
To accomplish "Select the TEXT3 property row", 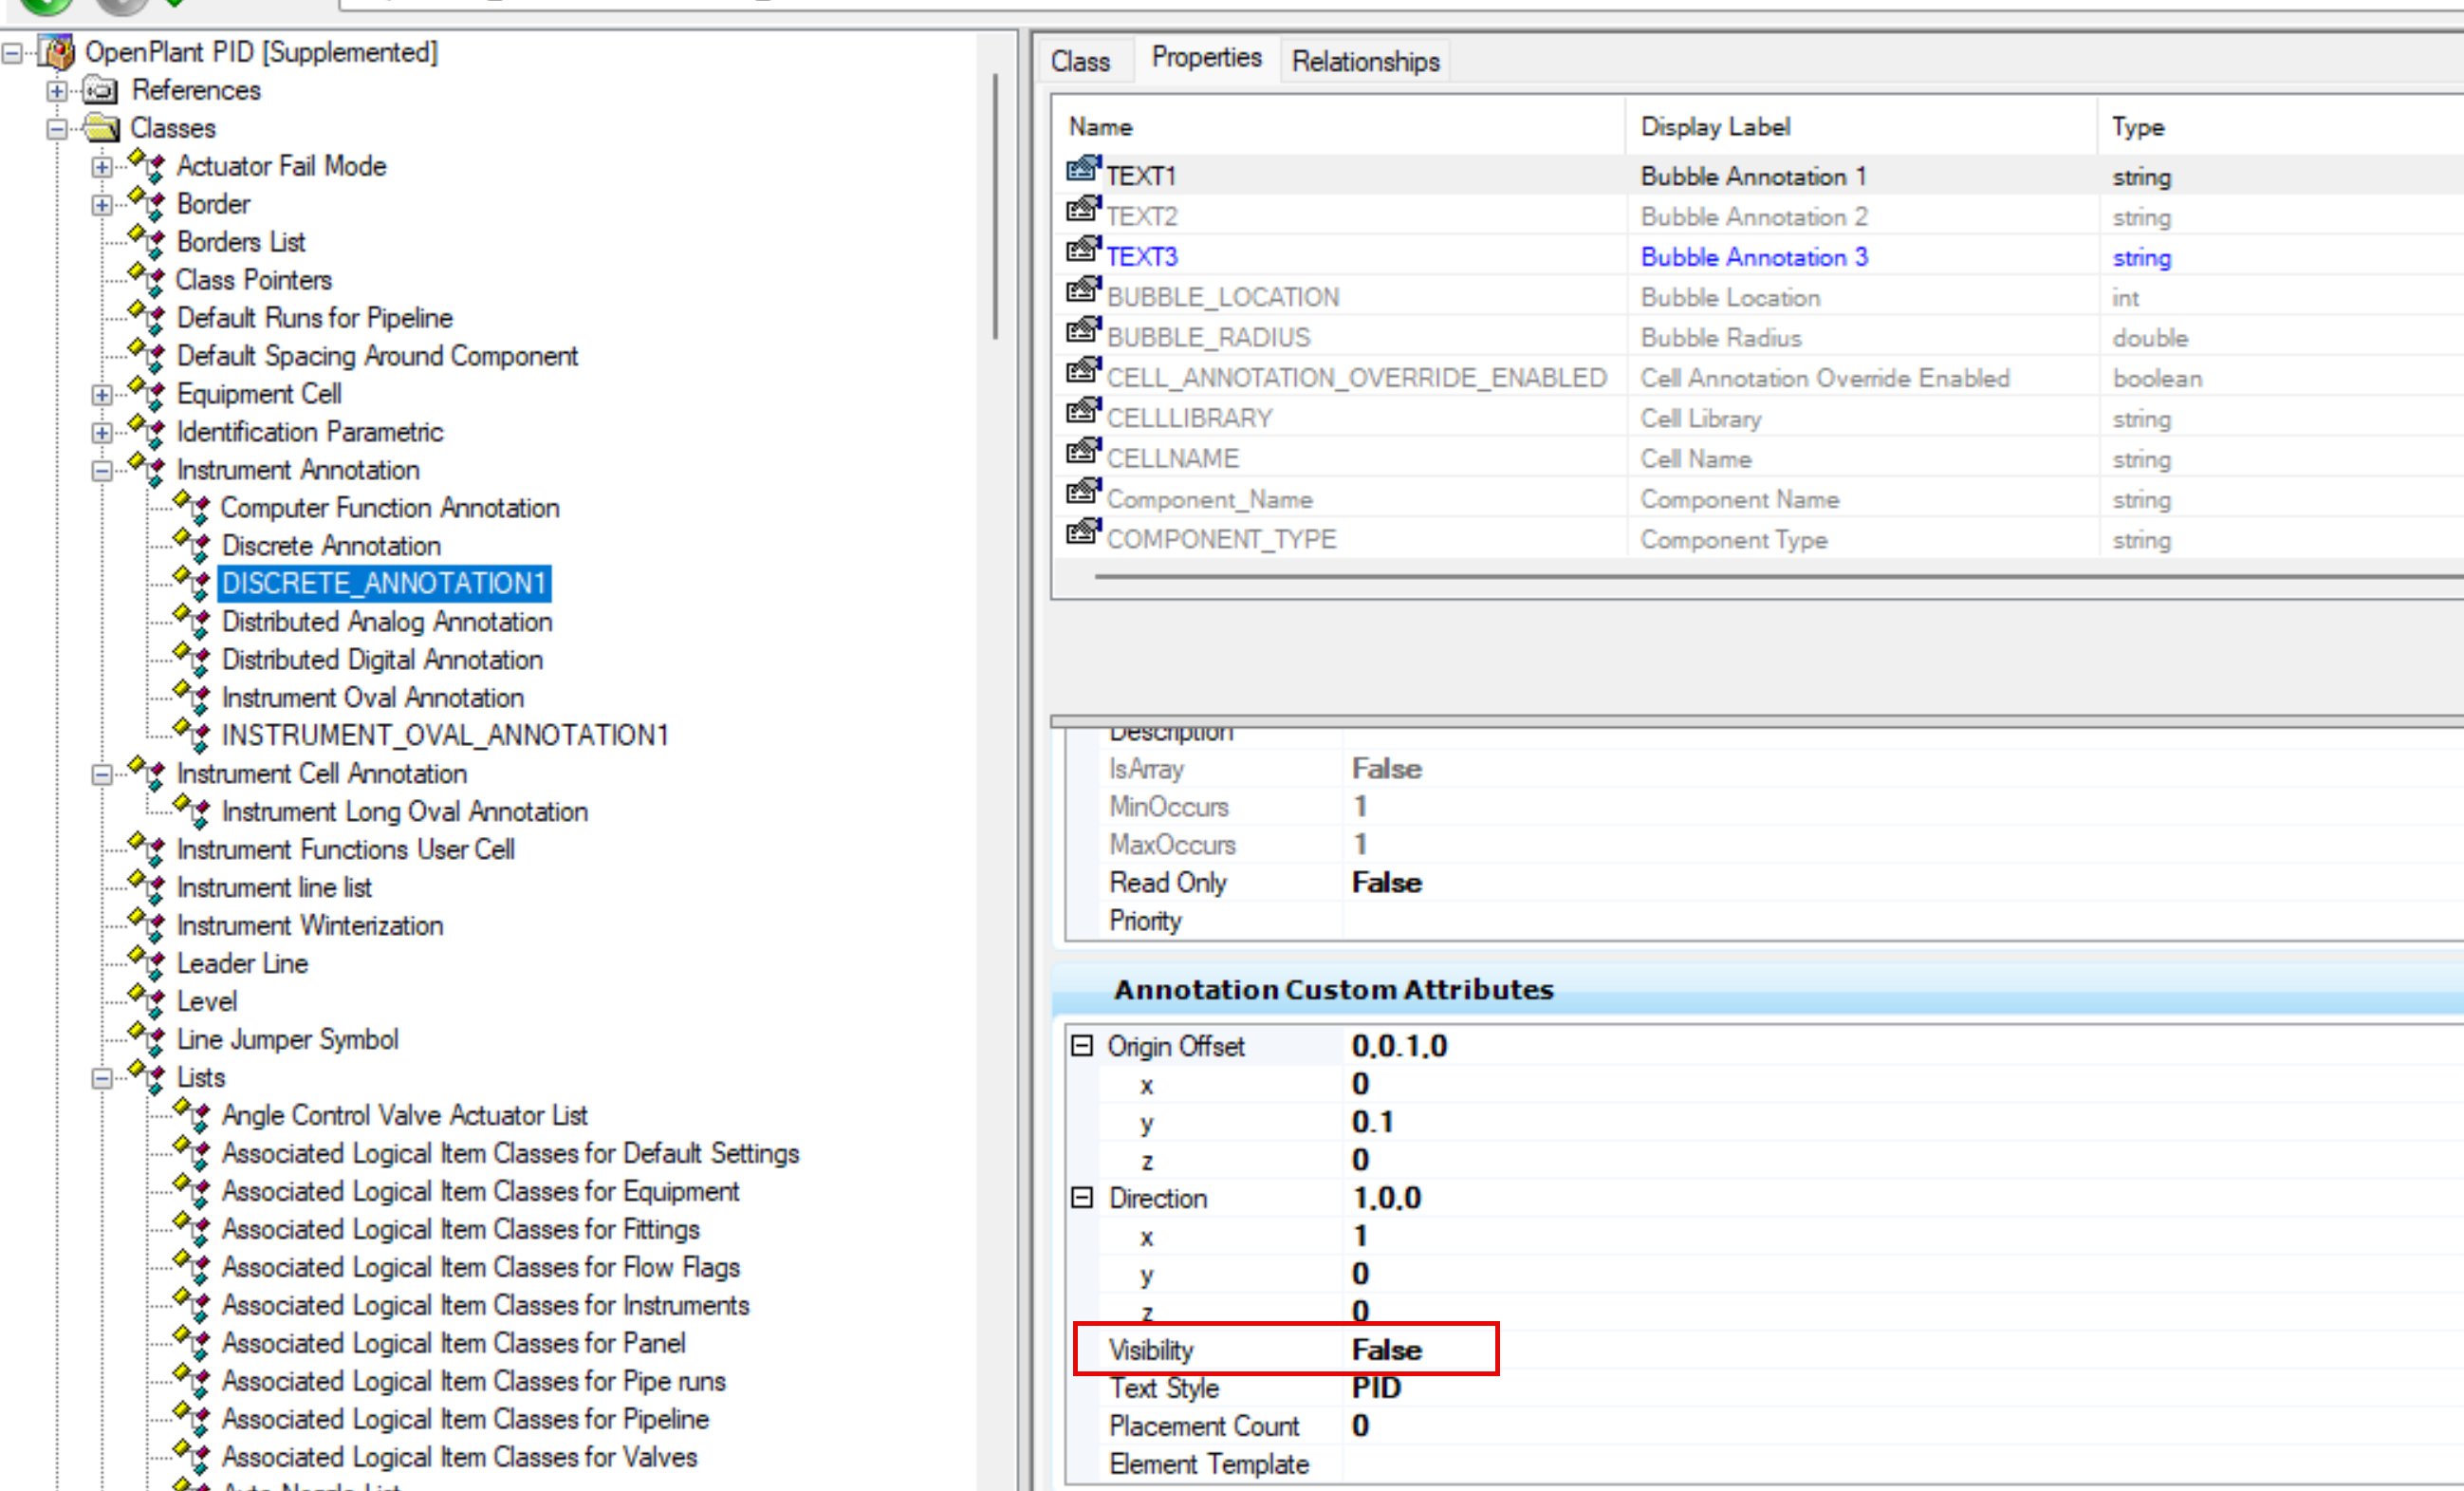I will click(x=1142, y=257).
